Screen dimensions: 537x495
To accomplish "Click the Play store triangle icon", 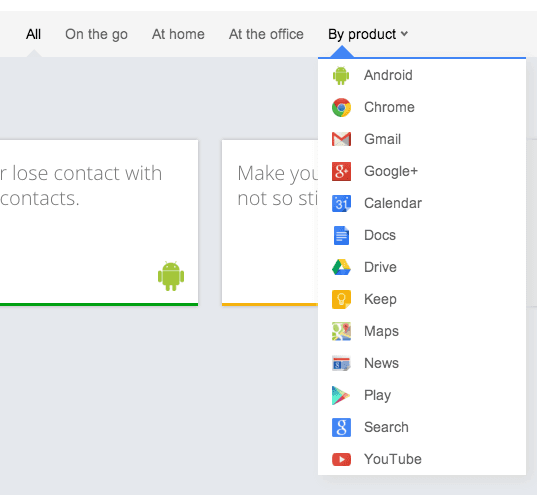I will tap(341, 395).
